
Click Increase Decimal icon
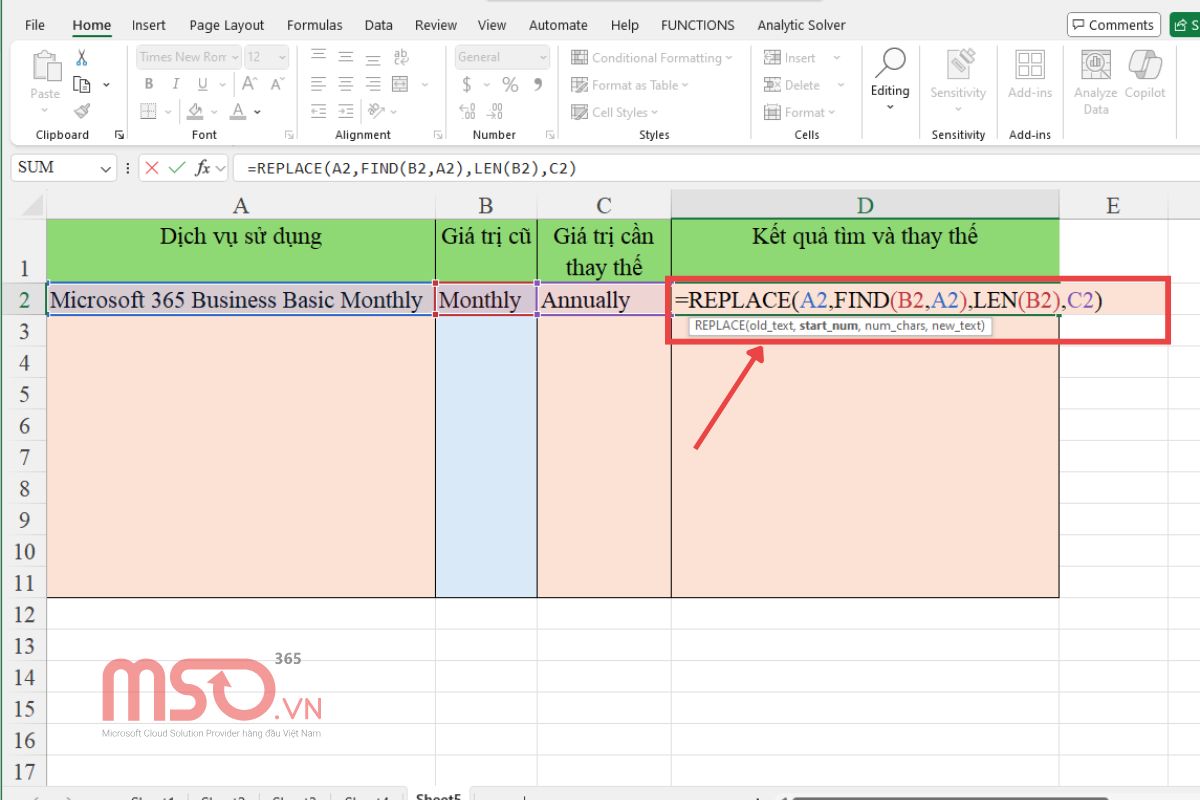(x=468, y=111)
